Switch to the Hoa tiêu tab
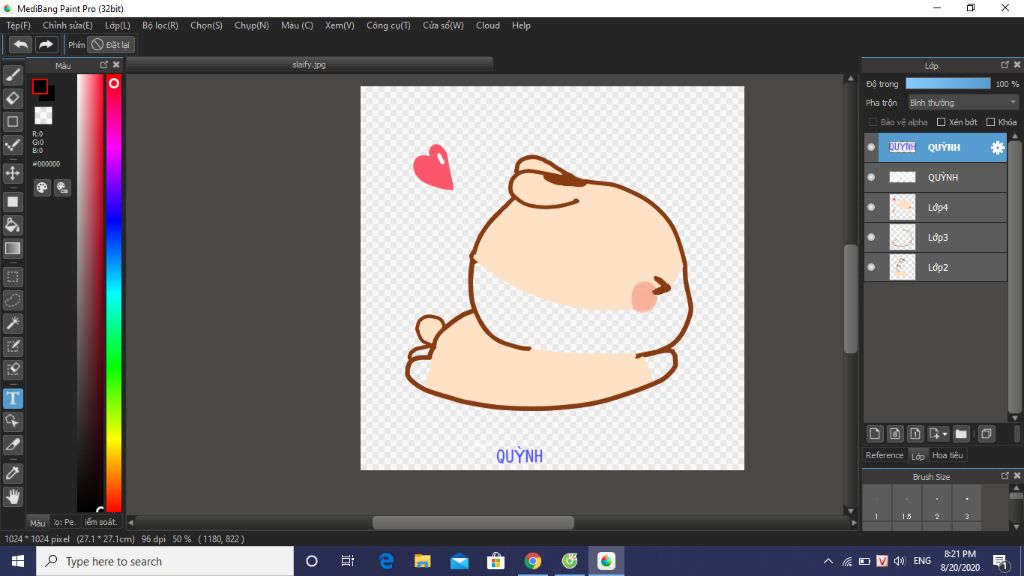Screen dimensions: 1024x576 948,455
